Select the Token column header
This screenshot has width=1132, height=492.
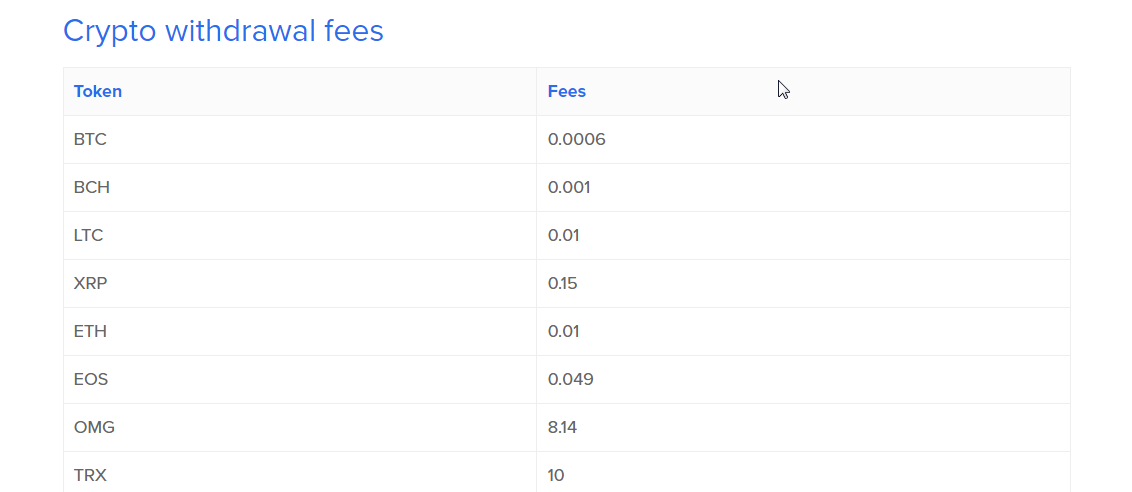[97, 92]
